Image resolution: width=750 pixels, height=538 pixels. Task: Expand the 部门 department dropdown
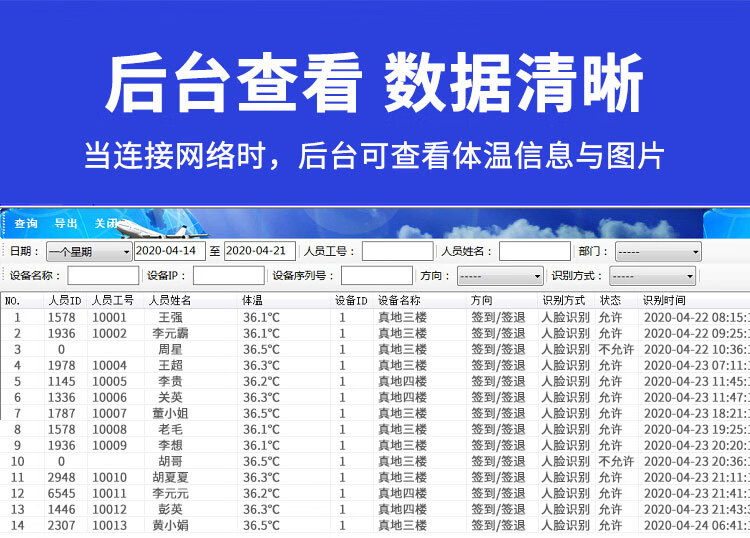tap(657, 251)
